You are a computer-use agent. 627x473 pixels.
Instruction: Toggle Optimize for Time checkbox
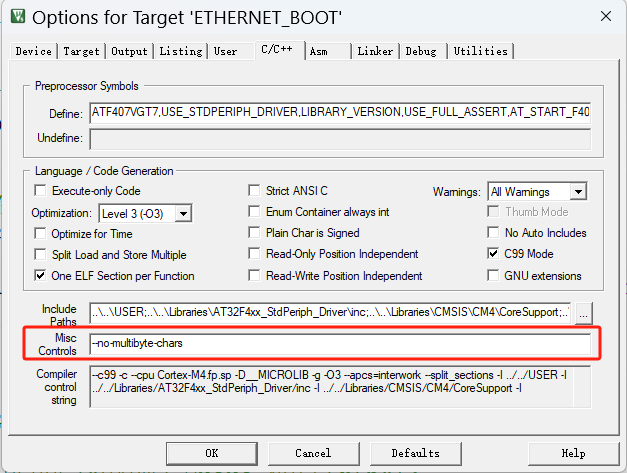click(x=40, y=233)
